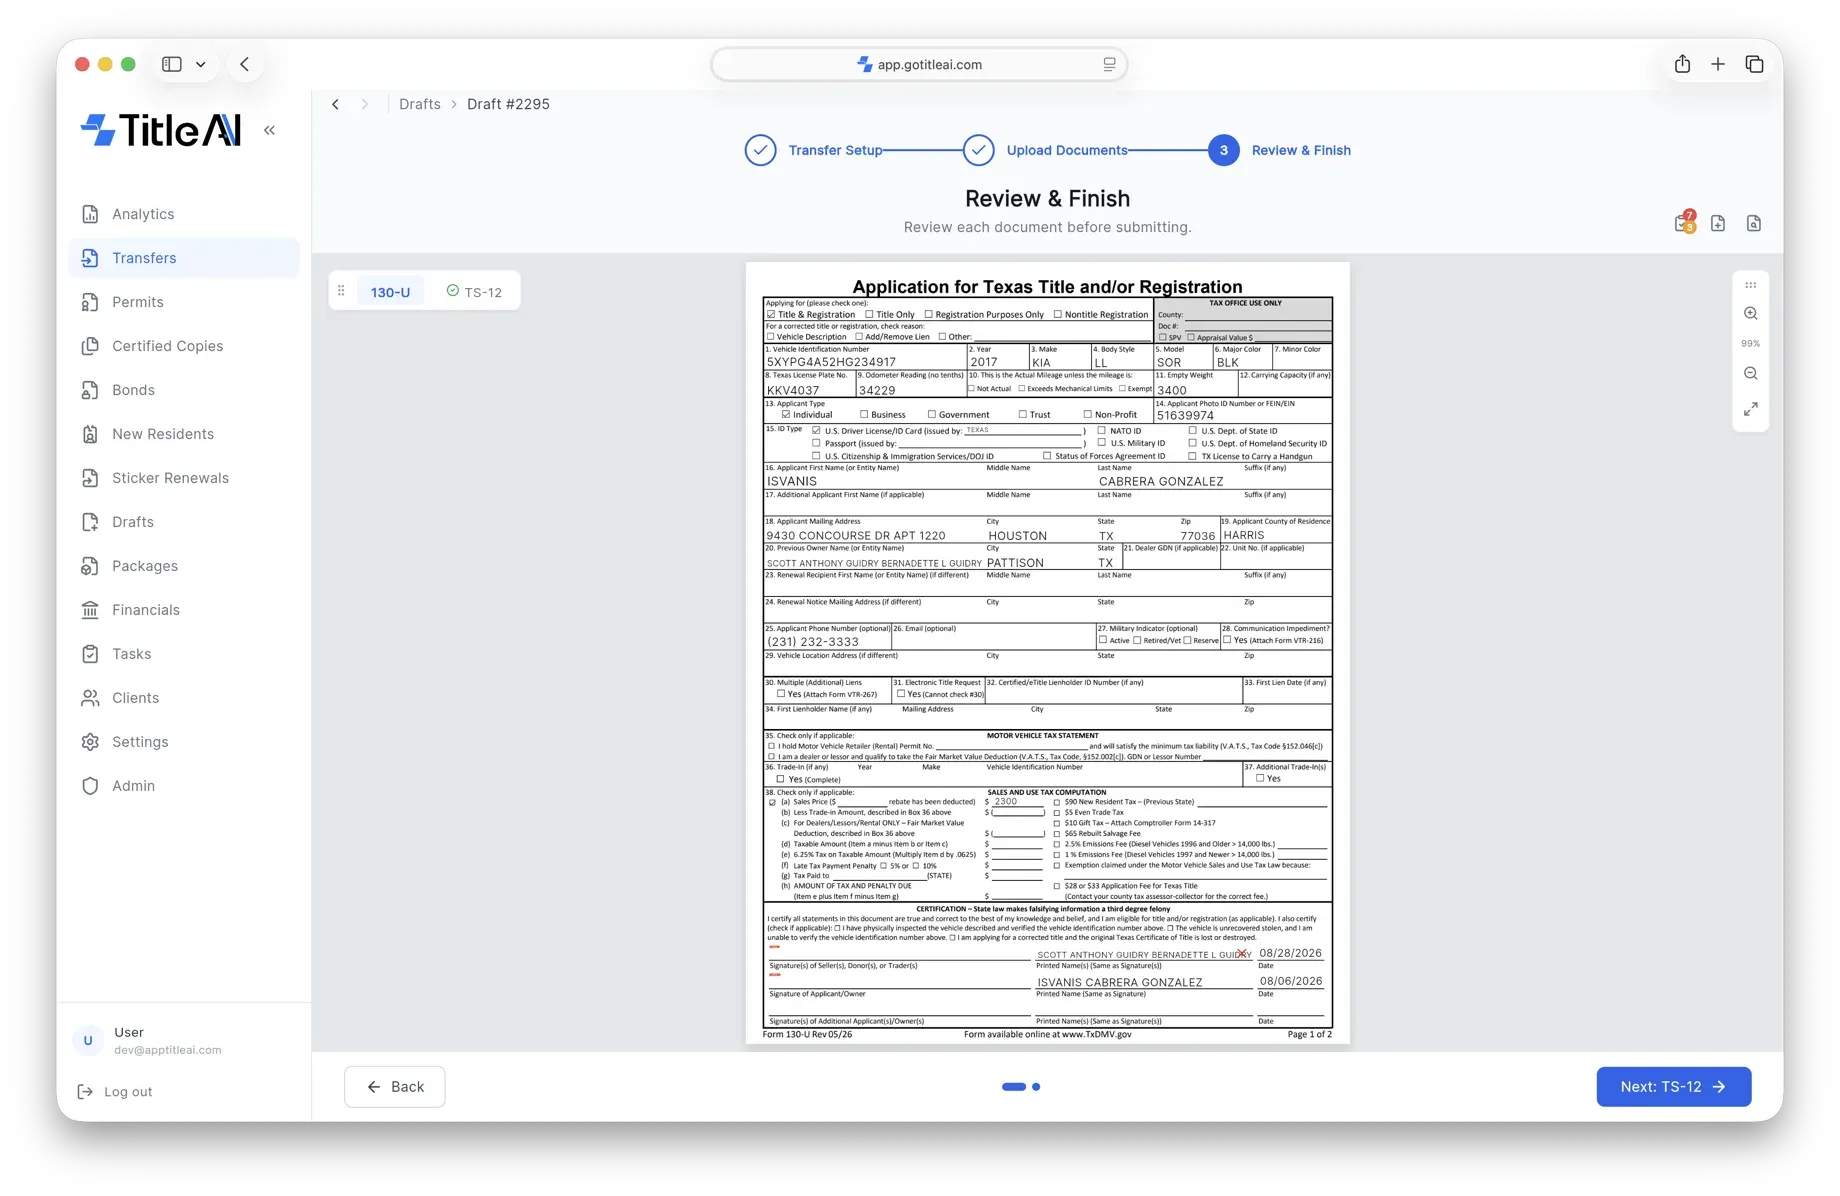Screen dimensions: 1840x1196
Task: Open the Drafts breadcrumb link
Action: coord(420,104)
